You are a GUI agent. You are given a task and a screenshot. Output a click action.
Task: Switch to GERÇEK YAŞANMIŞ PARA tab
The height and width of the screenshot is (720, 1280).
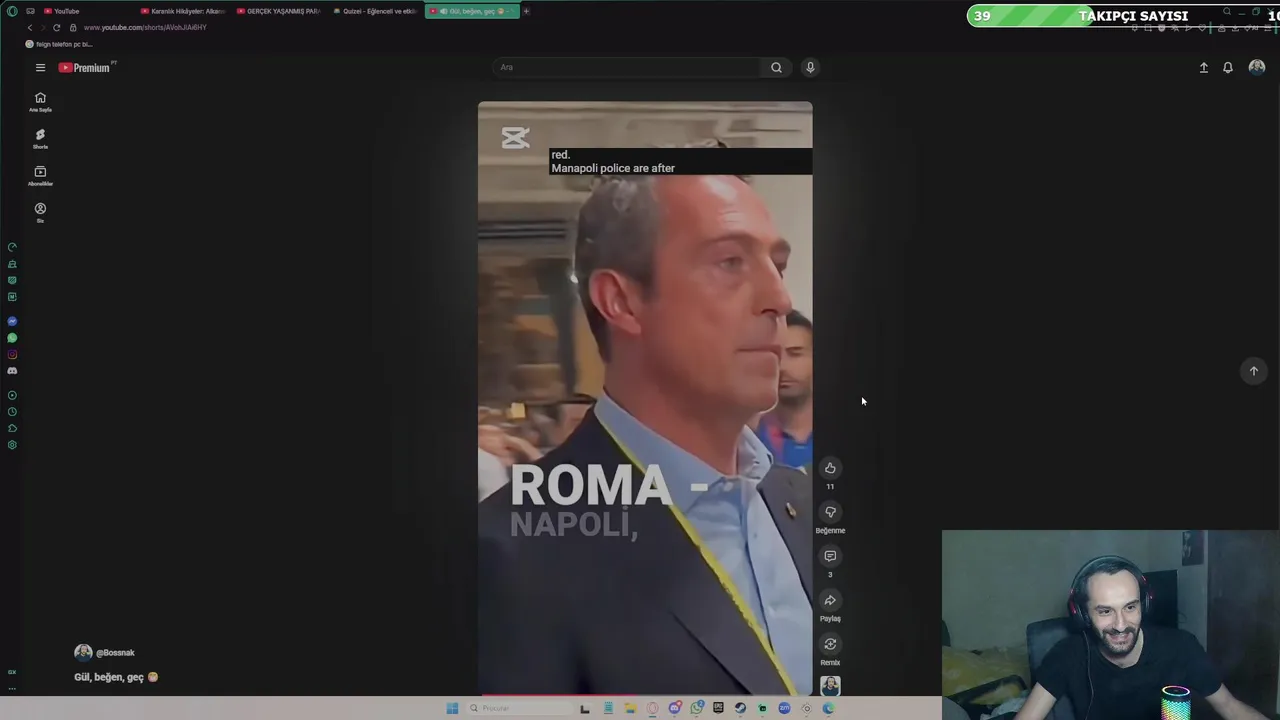[x=278, y=11]
